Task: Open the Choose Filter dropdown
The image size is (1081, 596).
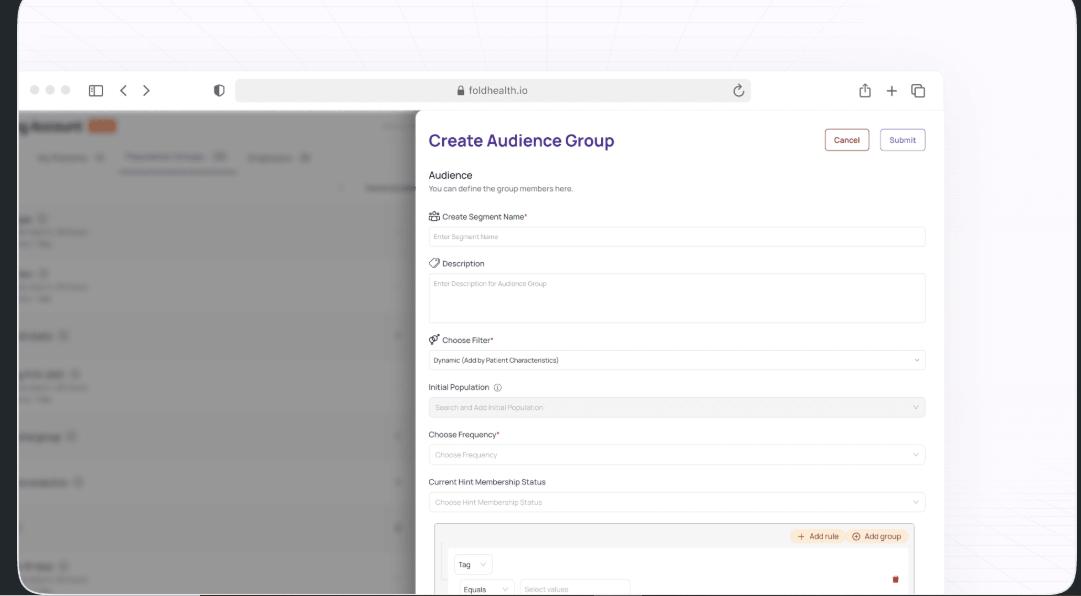Action: [x=676, y=360]
